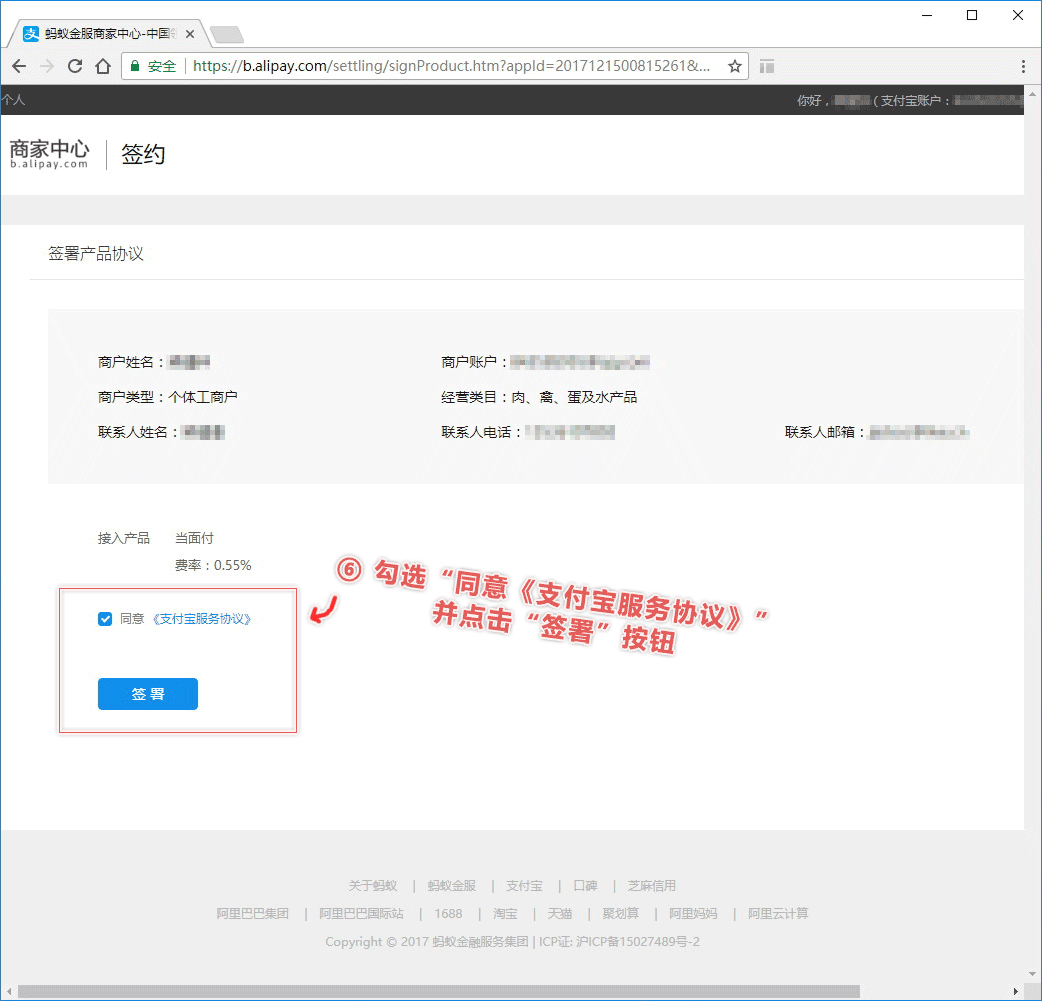Click the 费率：0.55% text

213,565
